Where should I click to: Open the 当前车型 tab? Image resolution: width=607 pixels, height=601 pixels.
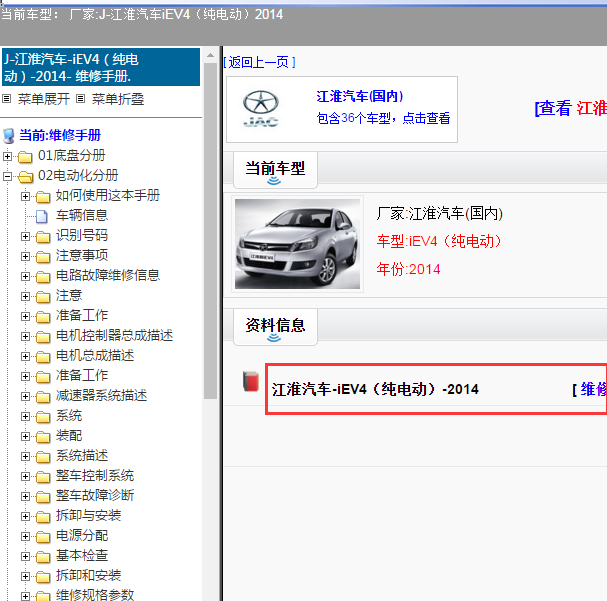pyautogui.click(x=275, y=170)
